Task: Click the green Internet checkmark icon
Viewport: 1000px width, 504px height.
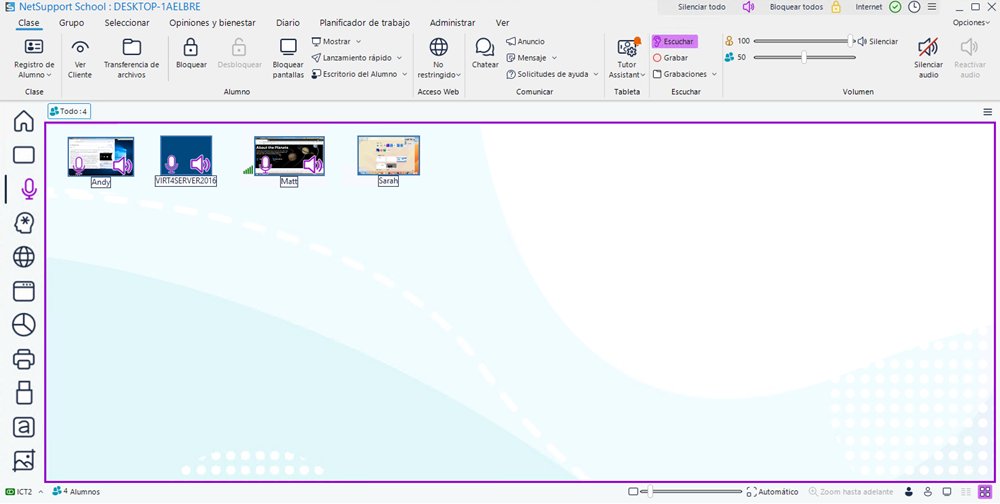Action: (895, 7)
